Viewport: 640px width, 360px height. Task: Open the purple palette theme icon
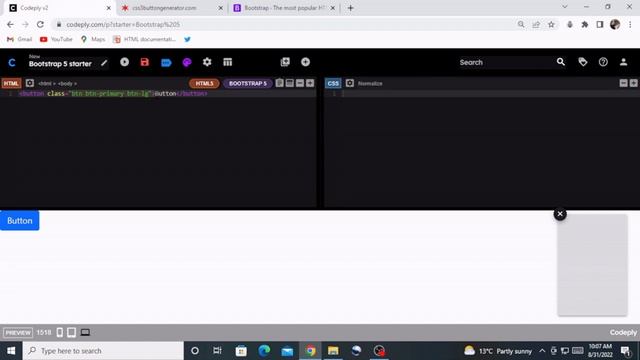point(187,62)
